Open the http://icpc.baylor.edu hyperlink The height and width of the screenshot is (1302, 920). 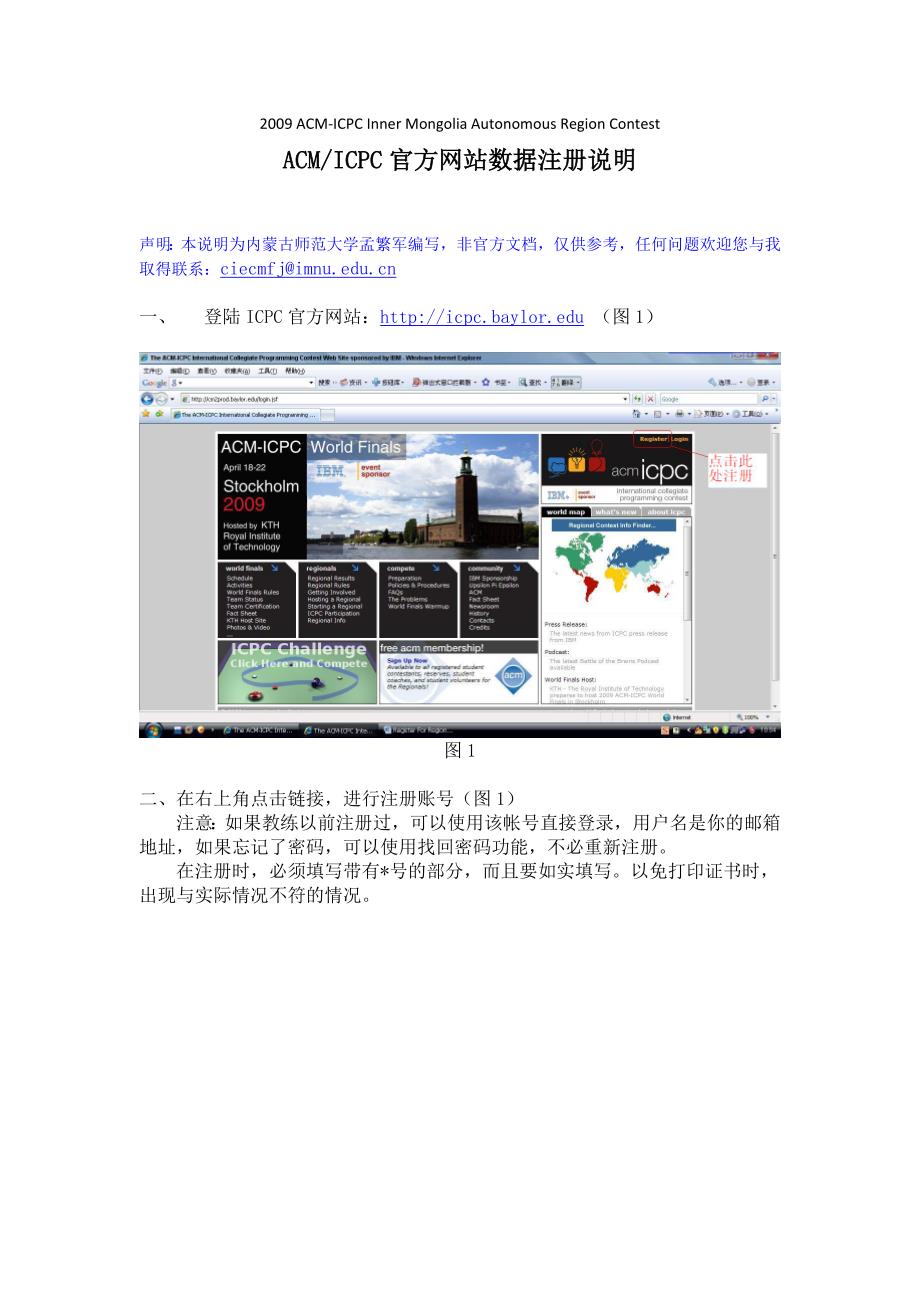(x=482, y=317)
